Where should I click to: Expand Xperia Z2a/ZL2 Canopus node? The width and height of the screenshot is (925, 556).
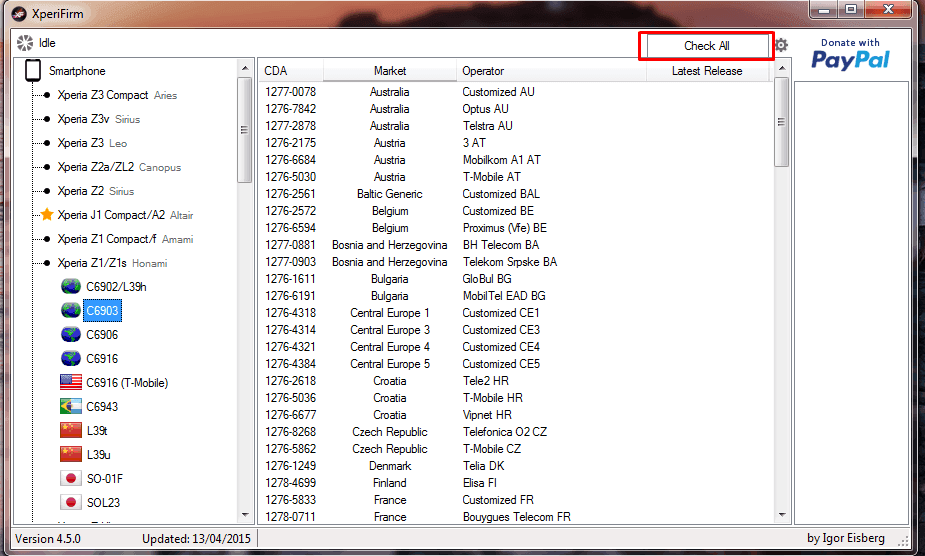point(47,167)
